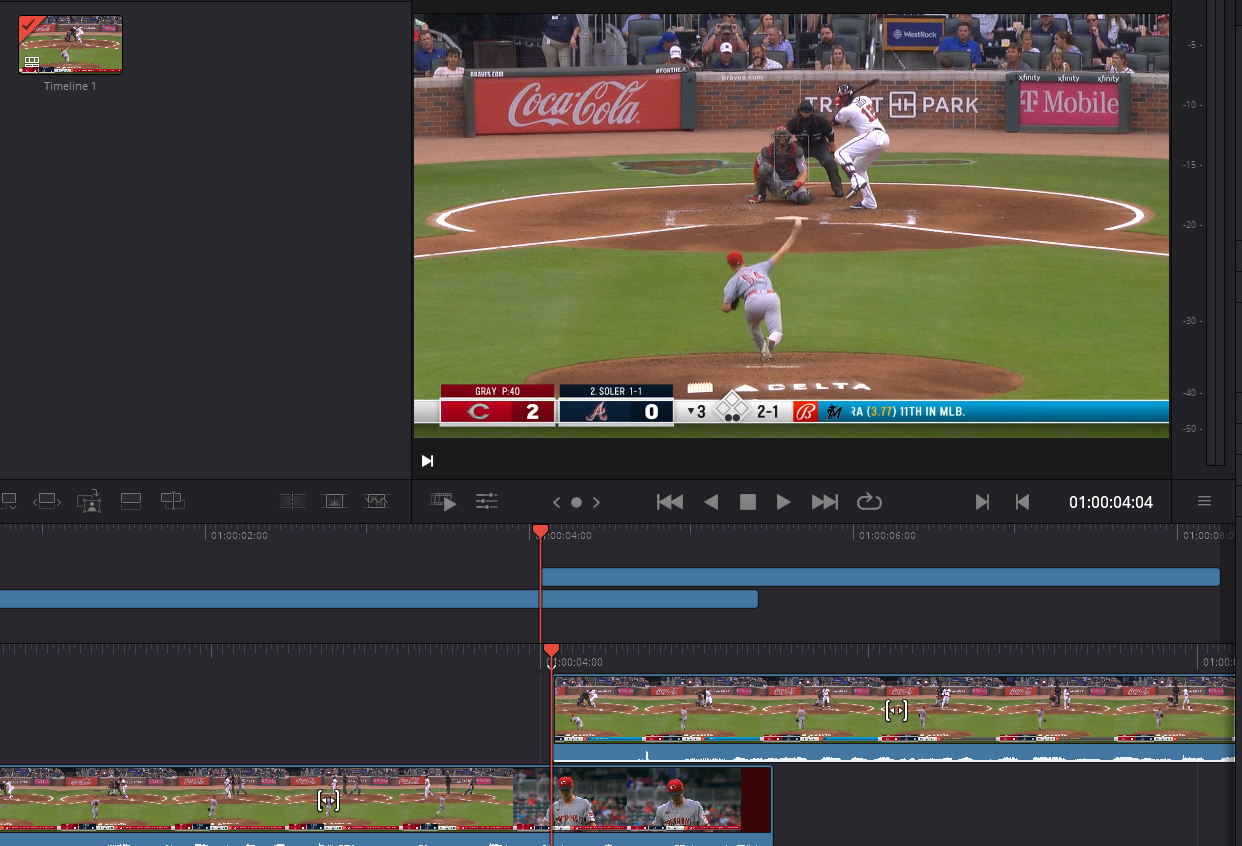The height and width of the screenshot is (846, 1242).
Task: Click the jog wheel dot control
Action: 576,502
